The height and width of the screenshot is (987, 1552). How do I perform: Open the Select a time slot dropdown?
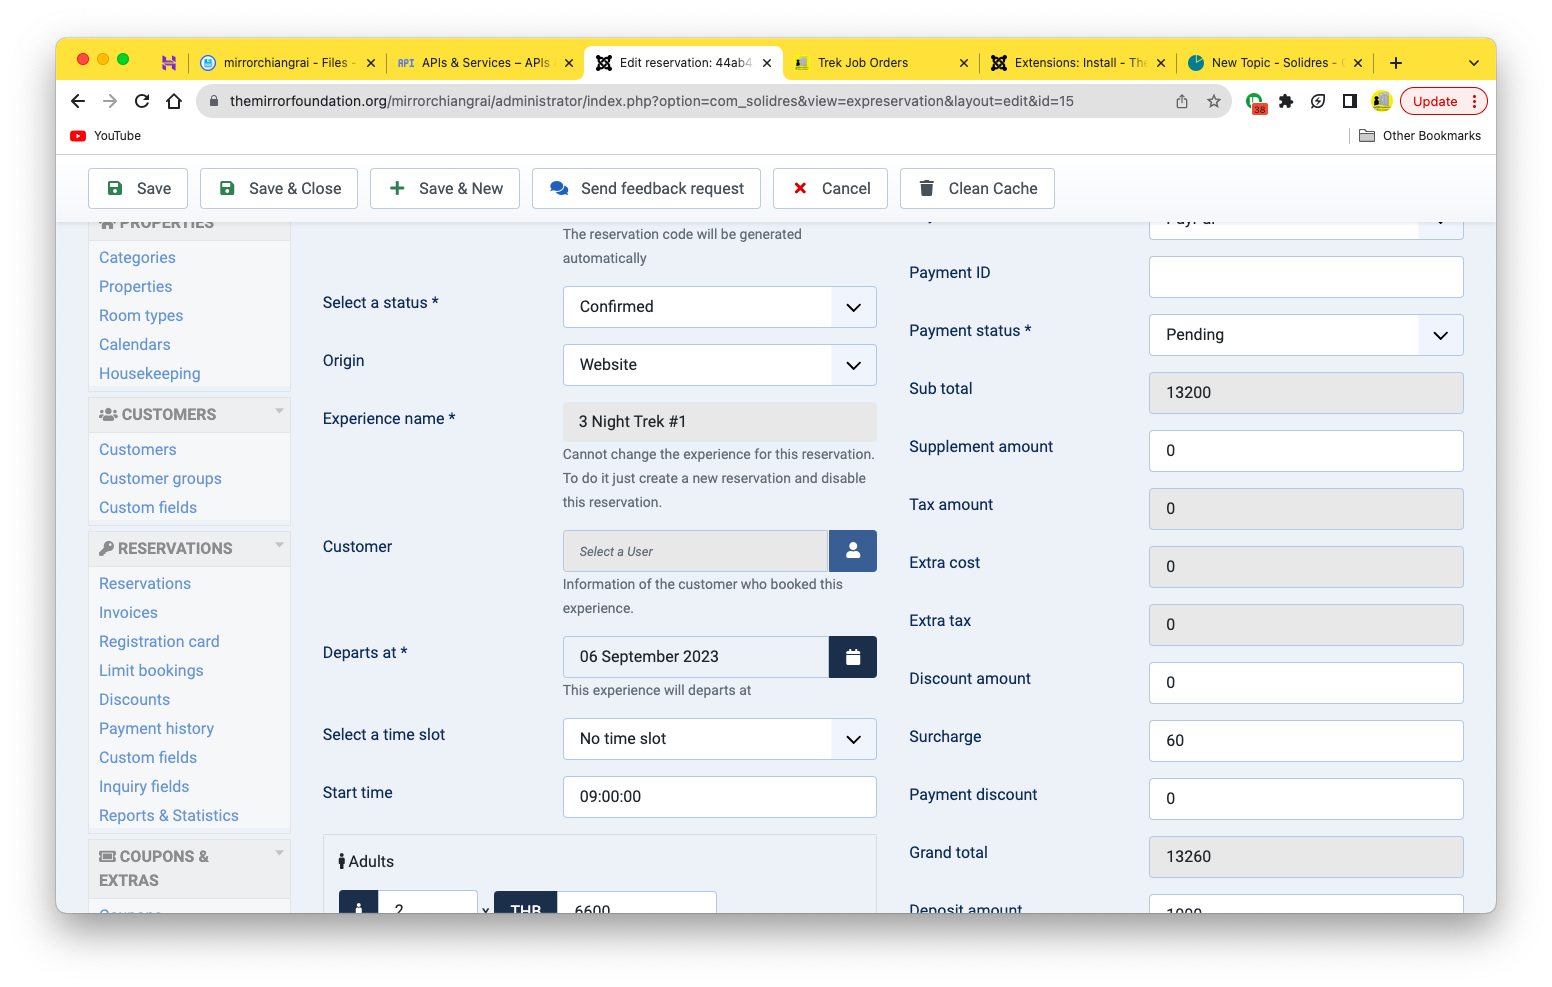(719, 739)
